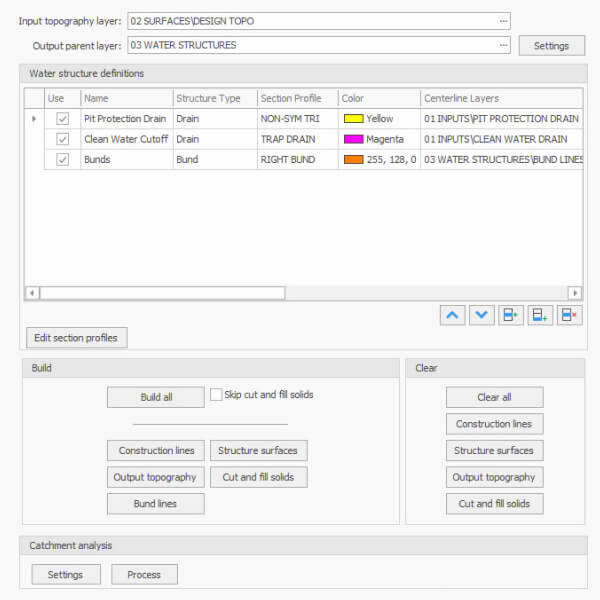Sort by the Name column header
The image size is (600, 600).
[127, 98]
